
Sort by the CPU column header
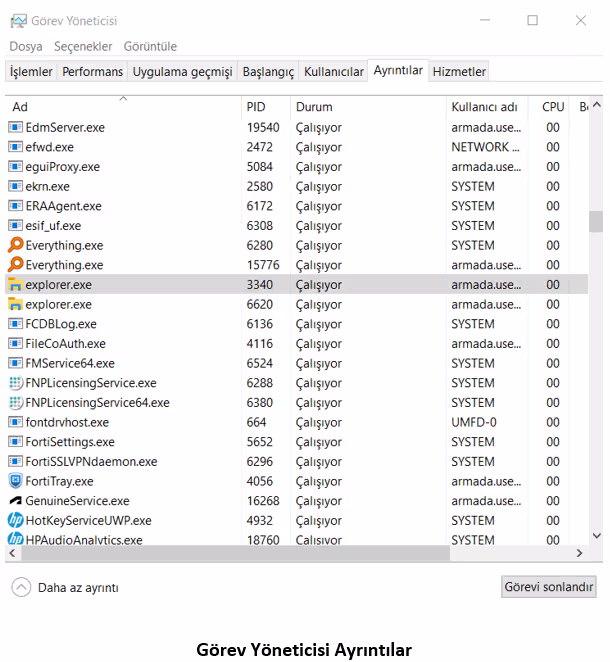pyautogui.click(x=548, y=107)
